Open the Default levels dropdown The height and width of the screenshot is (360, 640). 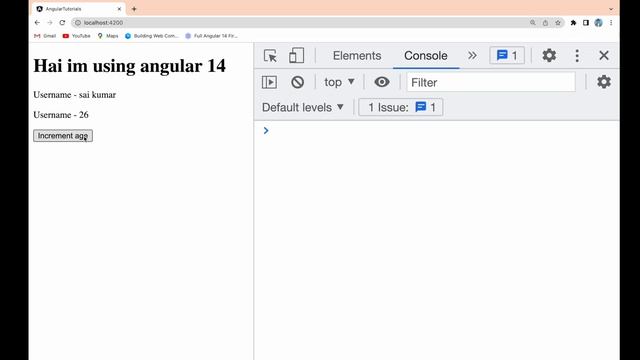[303, 107]
